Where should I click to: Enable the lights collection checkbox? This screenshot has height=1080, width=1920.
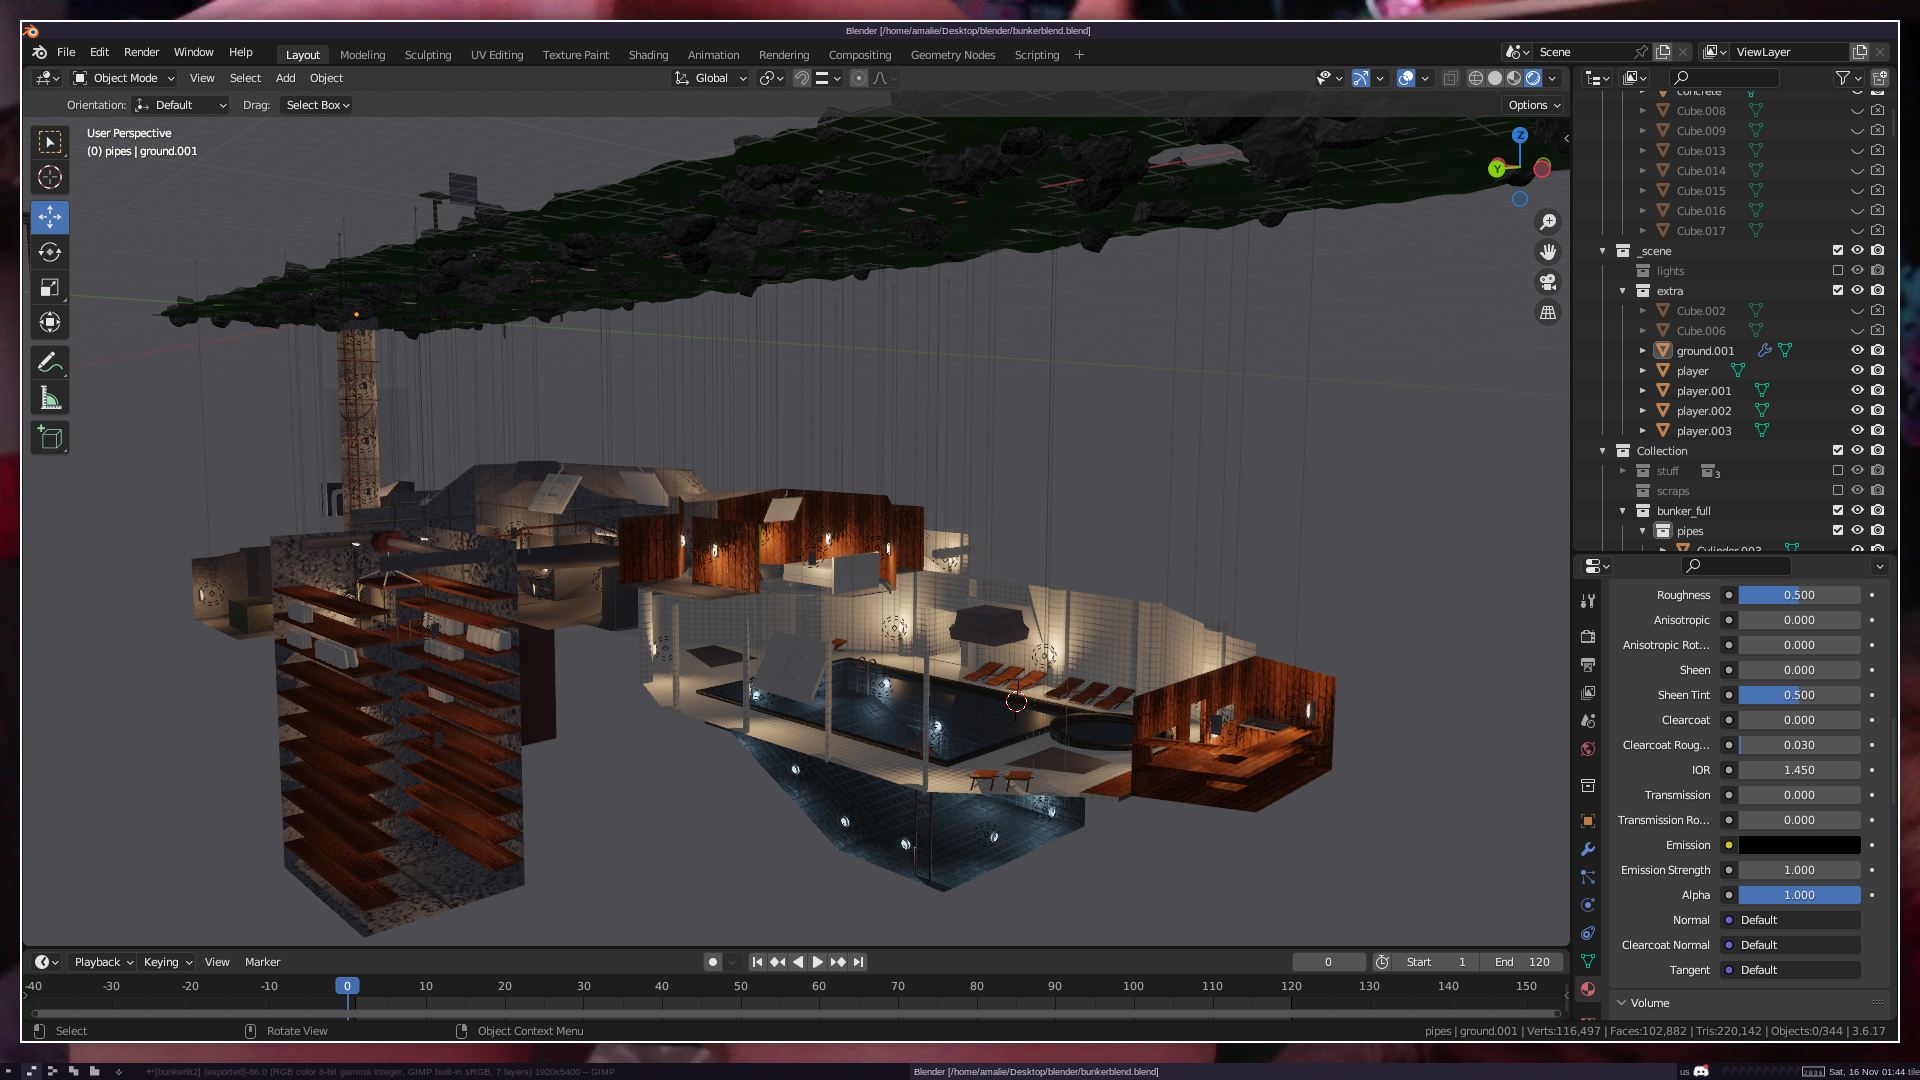pos(1838,271)
